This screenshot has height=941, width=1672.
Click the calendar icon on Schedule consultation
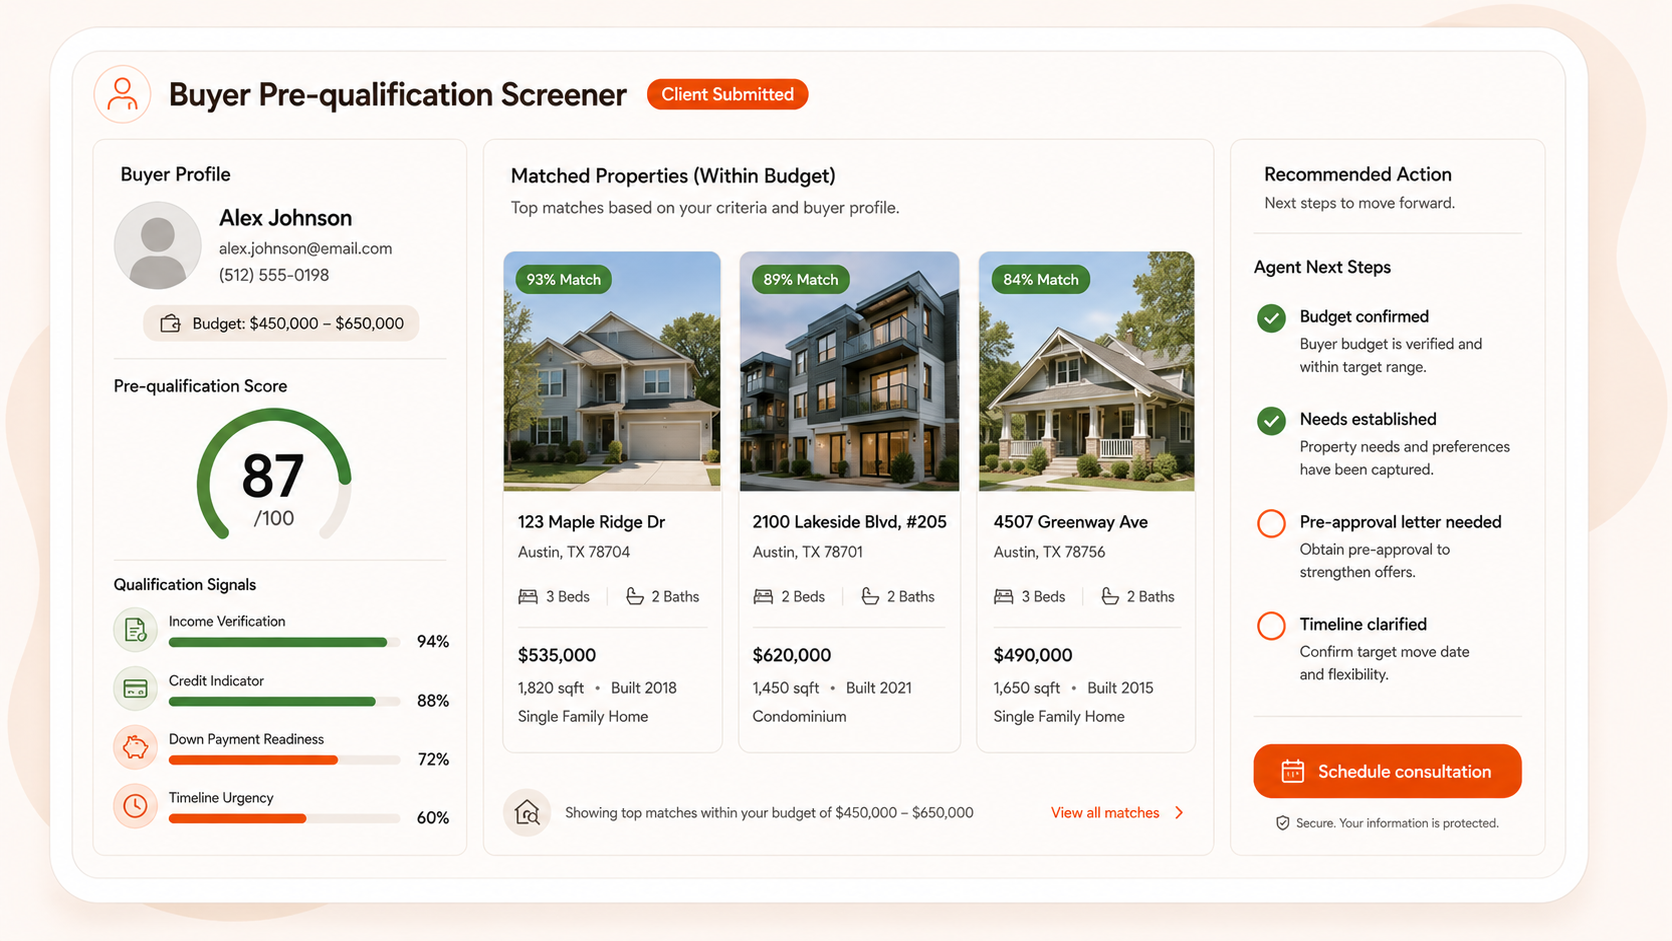[x=1293, y=771]
